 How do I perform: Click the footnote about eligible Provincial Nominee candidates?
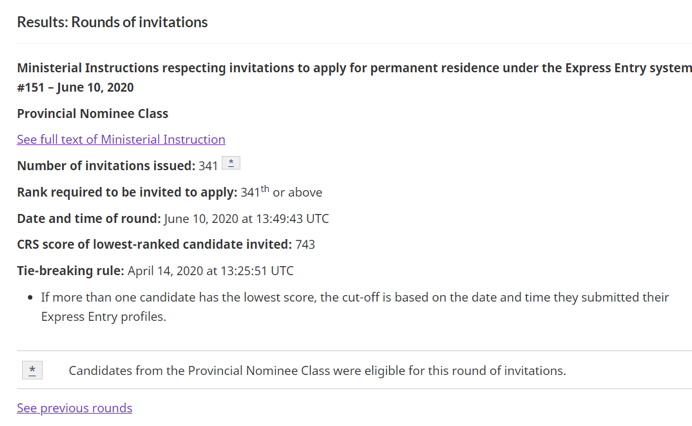pos(317,371)
